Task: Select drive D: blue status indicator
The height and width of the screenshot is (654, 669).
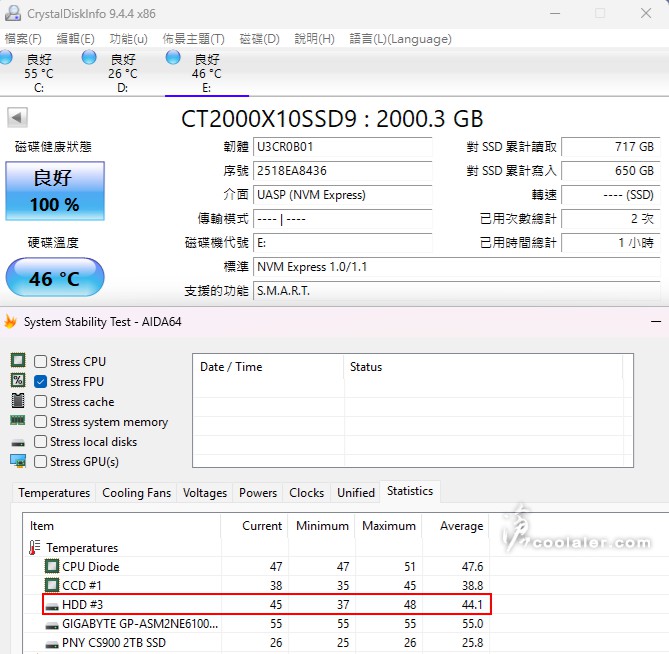Action: point(89,57)
